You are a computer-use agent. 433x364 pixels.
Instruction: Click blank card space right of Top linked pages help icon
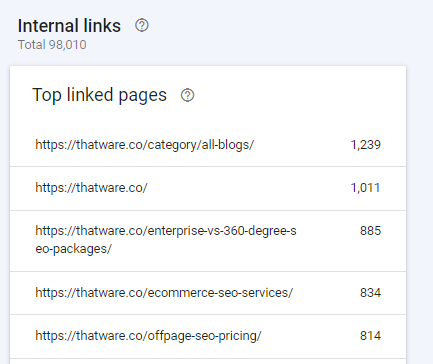click(x=293, y=95)
